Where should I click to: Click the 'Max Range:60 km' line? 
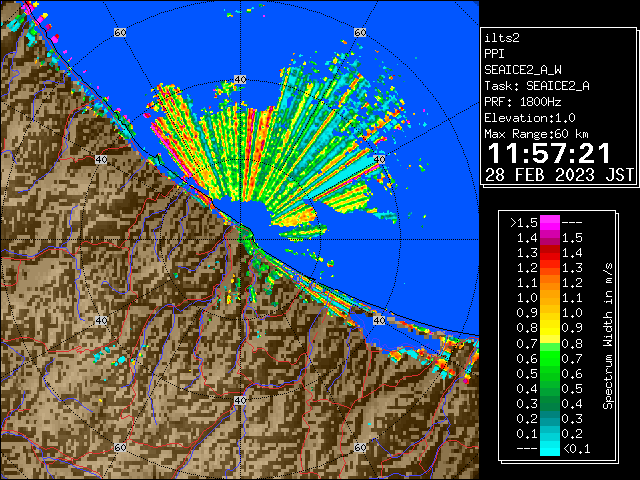[x=536, y=134]
